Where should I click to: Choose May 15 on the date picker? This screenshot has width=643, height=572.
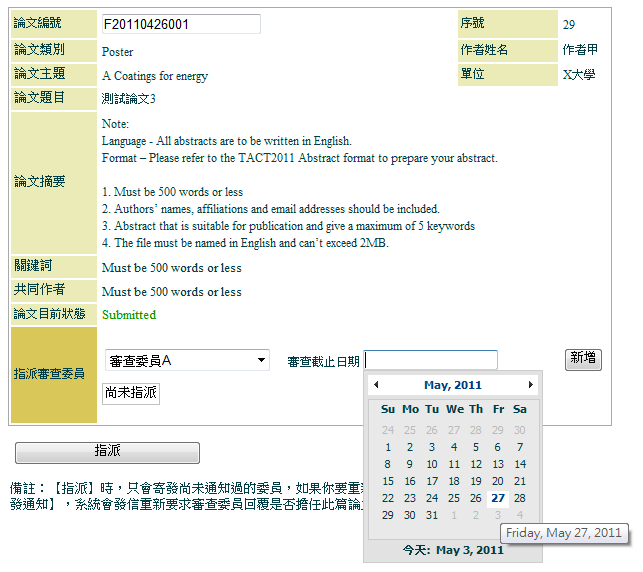click(x=388, y=481)
